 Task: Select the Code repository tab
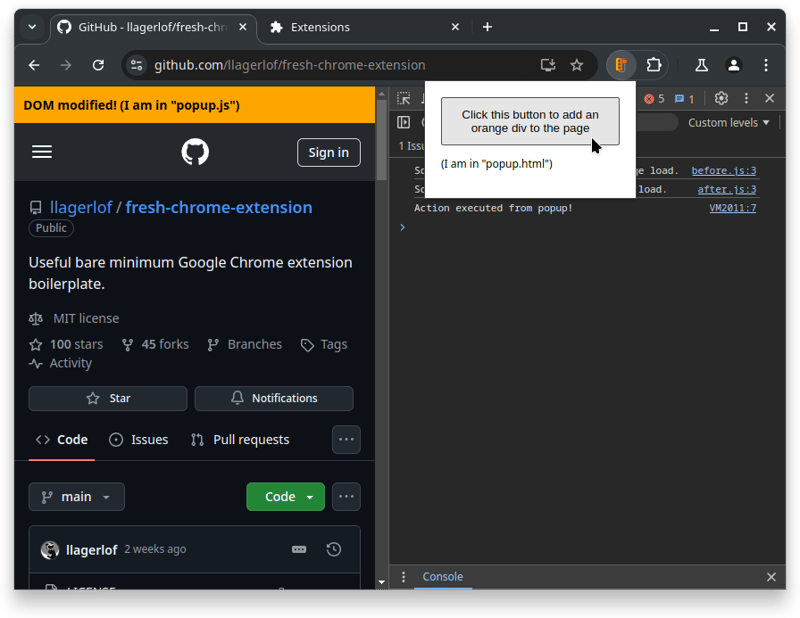pos(62,440)
